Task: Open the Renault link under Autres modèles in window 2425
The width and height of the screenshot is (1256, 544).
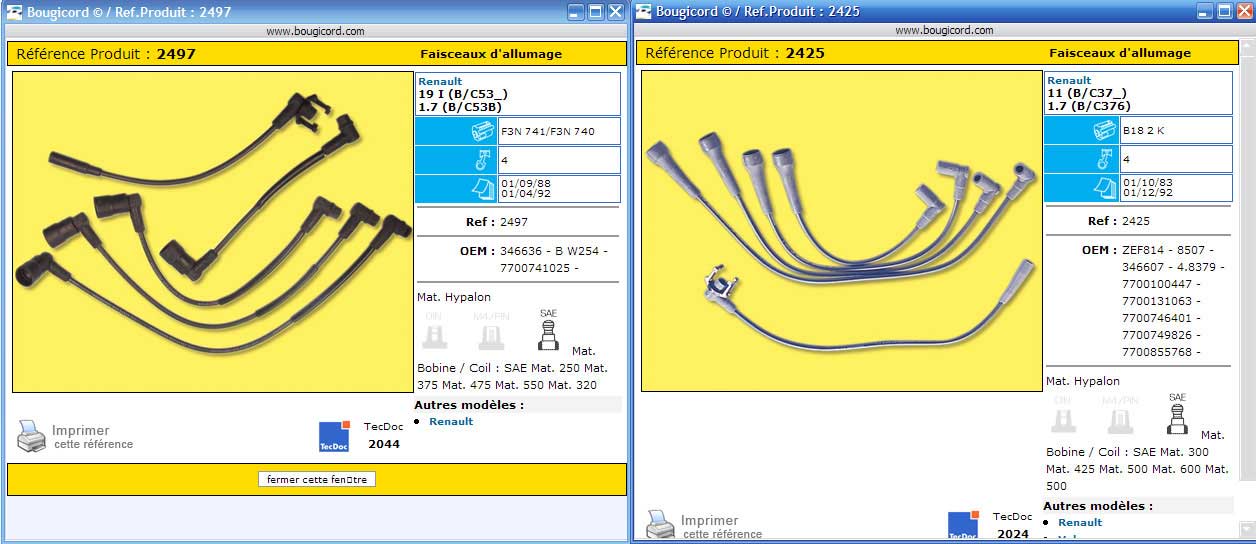Action: click(x=1080, y=522)
